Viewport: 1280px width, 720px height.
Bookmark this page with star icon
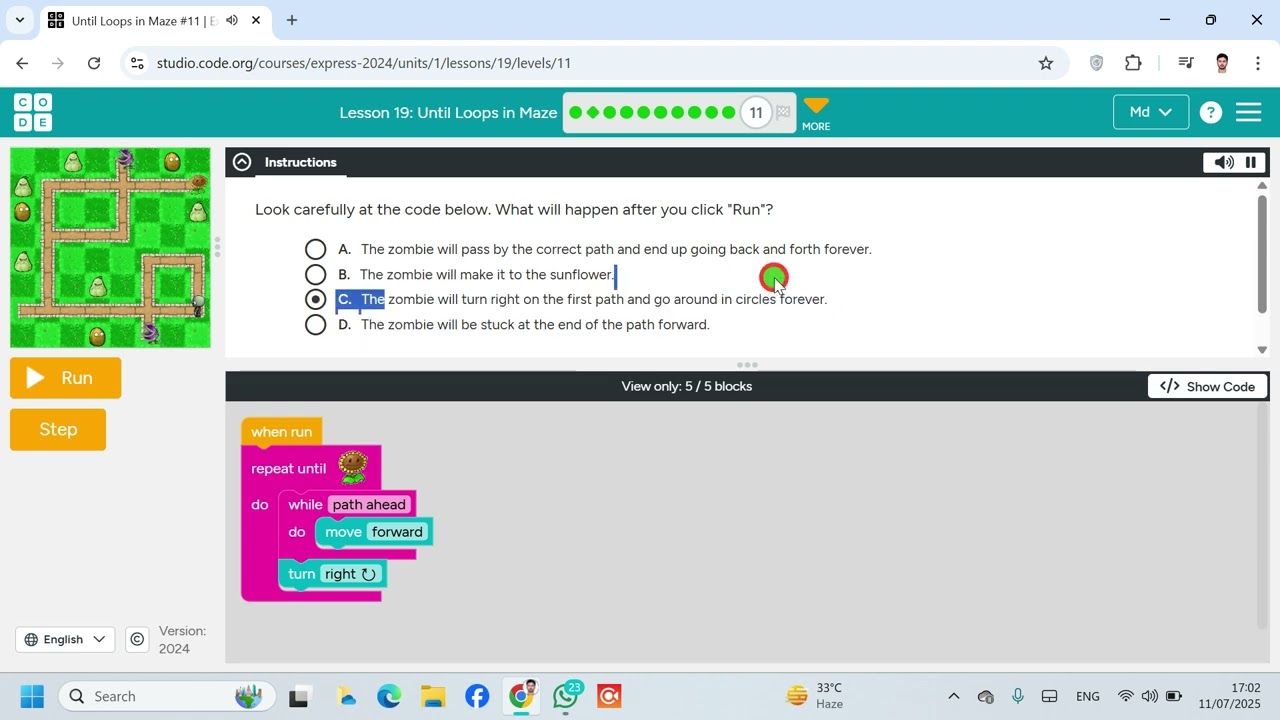coord(1046,63)
